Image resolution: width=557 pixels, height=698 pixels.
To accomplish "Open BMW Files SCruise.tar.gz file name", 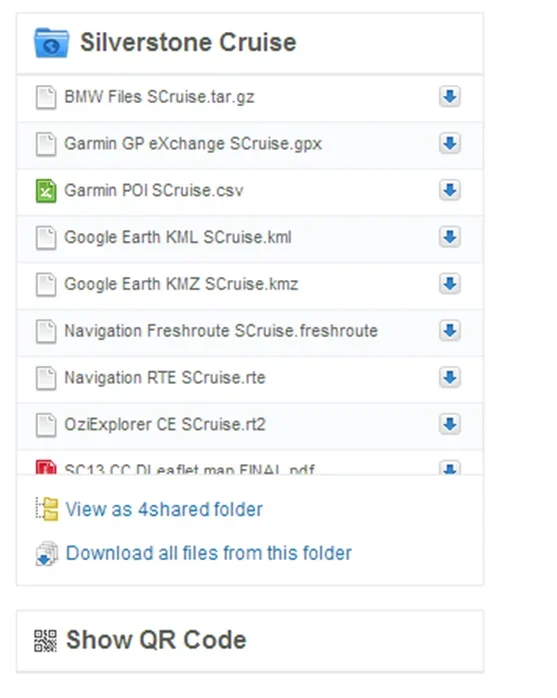I will click(159, 97).
